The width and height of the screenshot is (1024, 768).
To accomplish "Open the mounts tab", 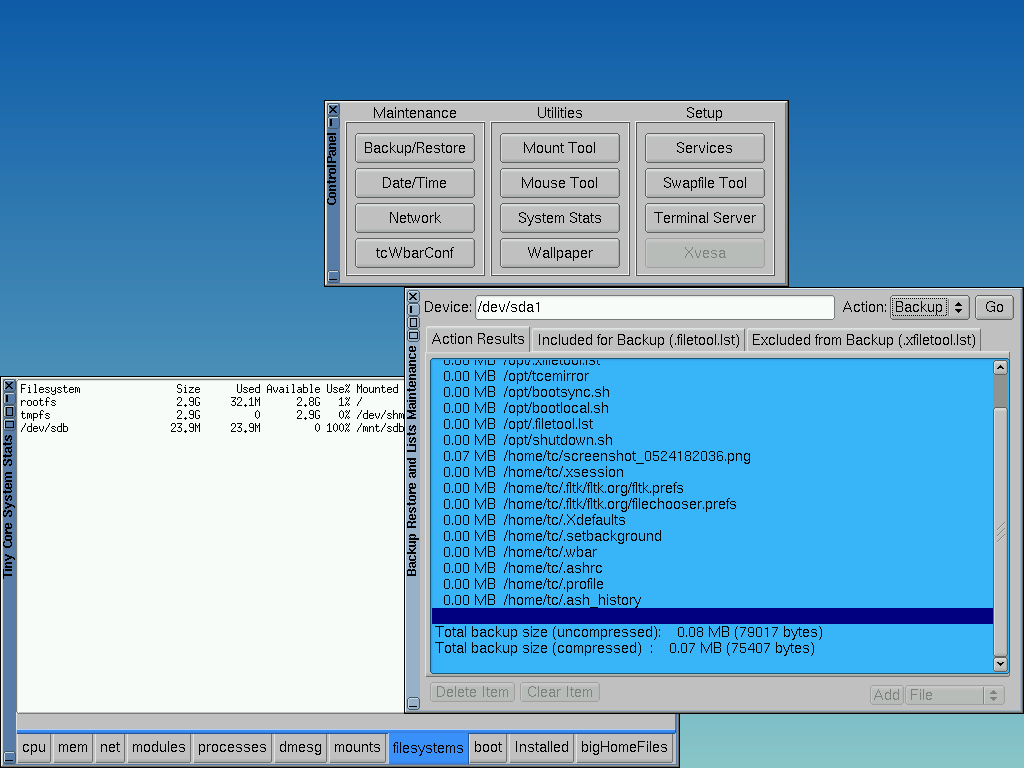I will (357, 747).
